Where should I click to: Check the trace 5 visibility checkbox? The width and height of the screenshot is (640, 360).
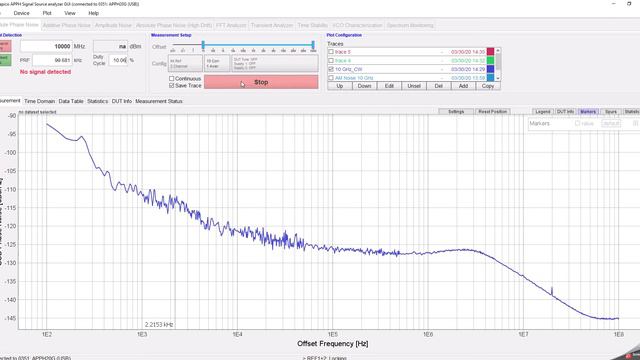[x=331, y=52]
